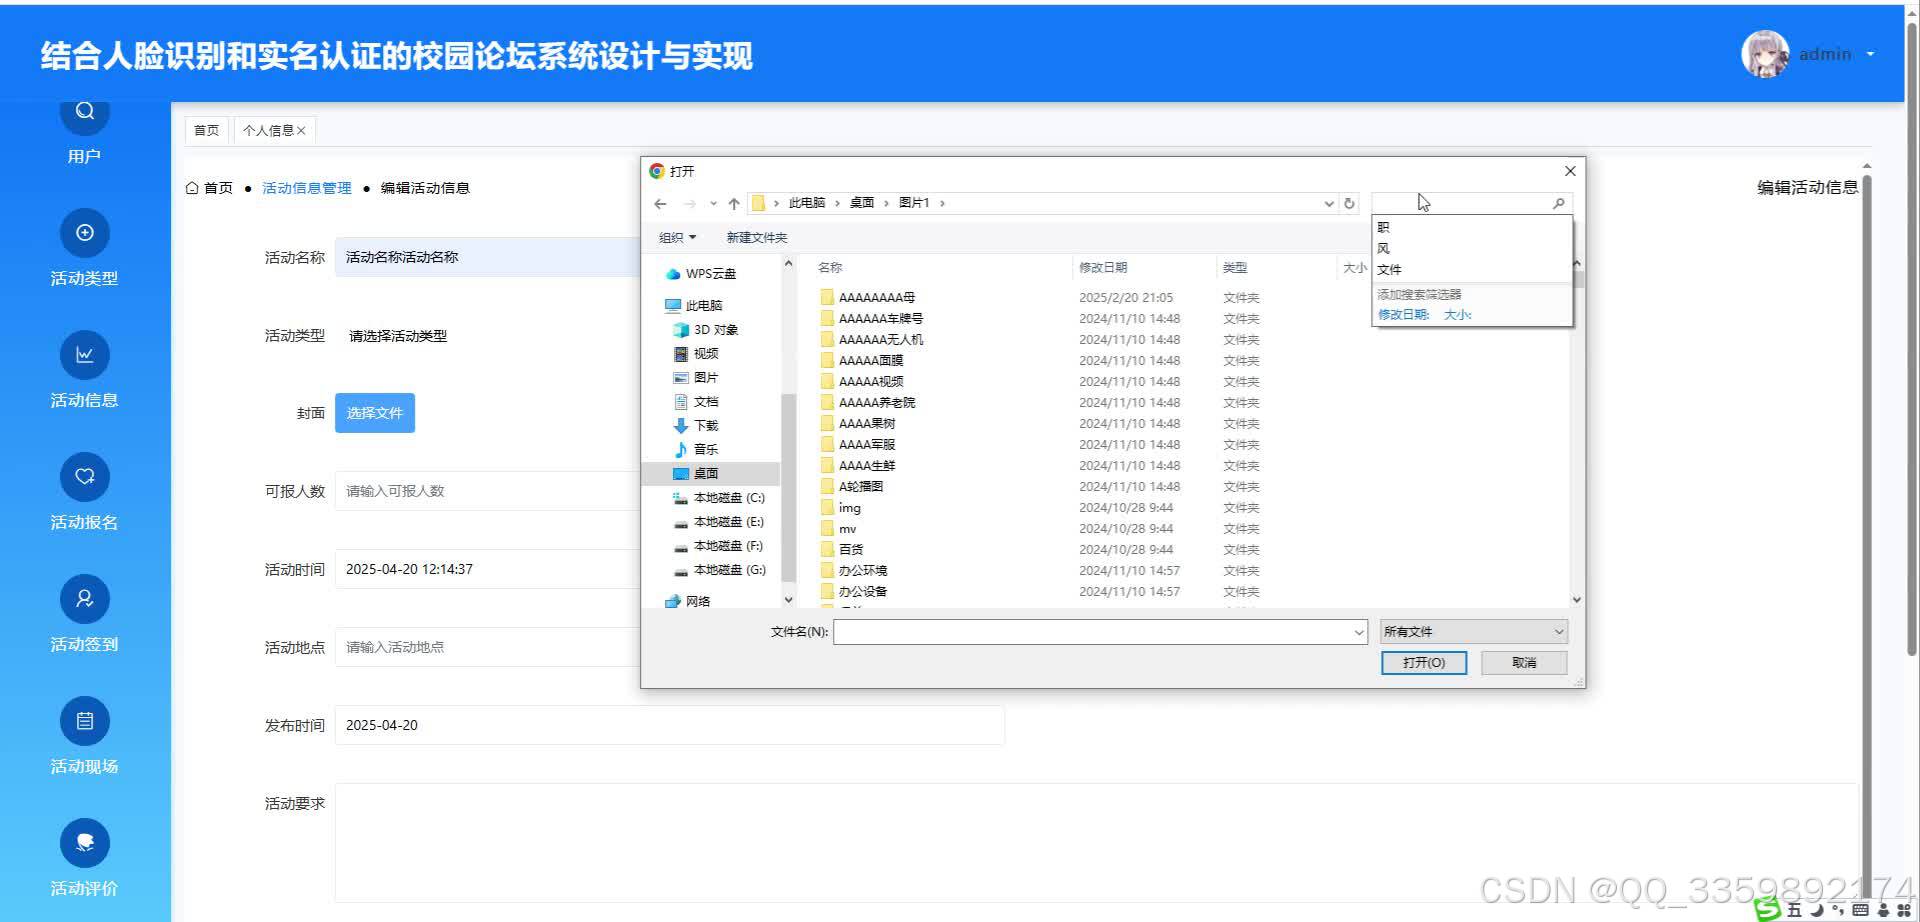Select the 修改日期 search filter link

point(1403,313)
